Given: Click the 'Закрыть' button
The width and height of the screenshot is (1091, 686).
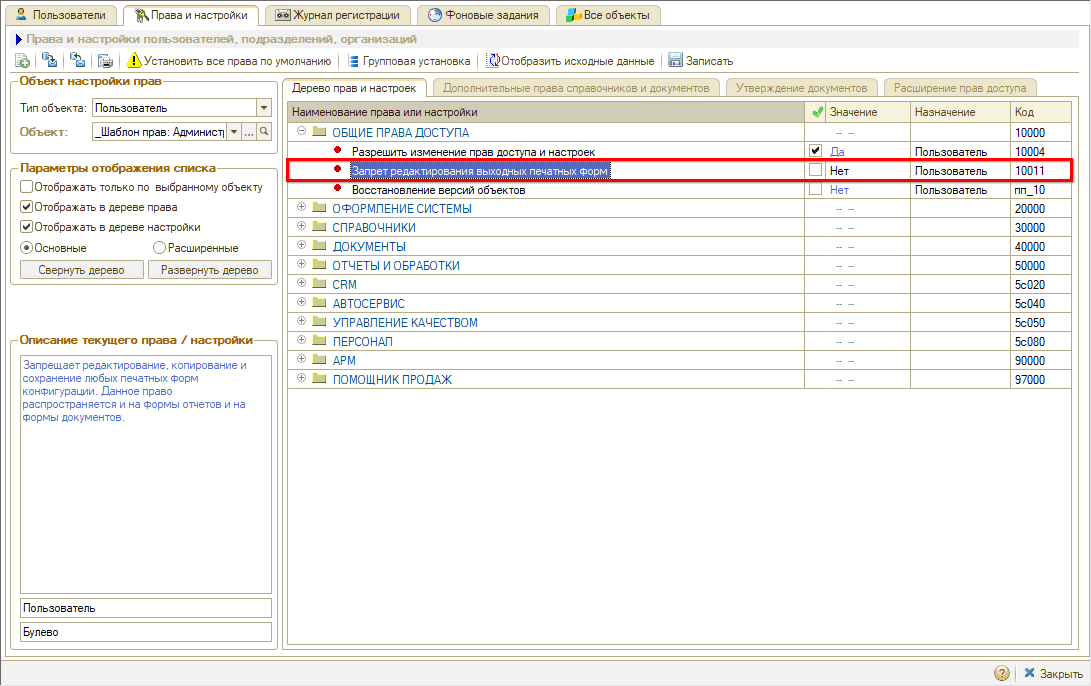Looking at the screenshot, I should pos(1051,674).
